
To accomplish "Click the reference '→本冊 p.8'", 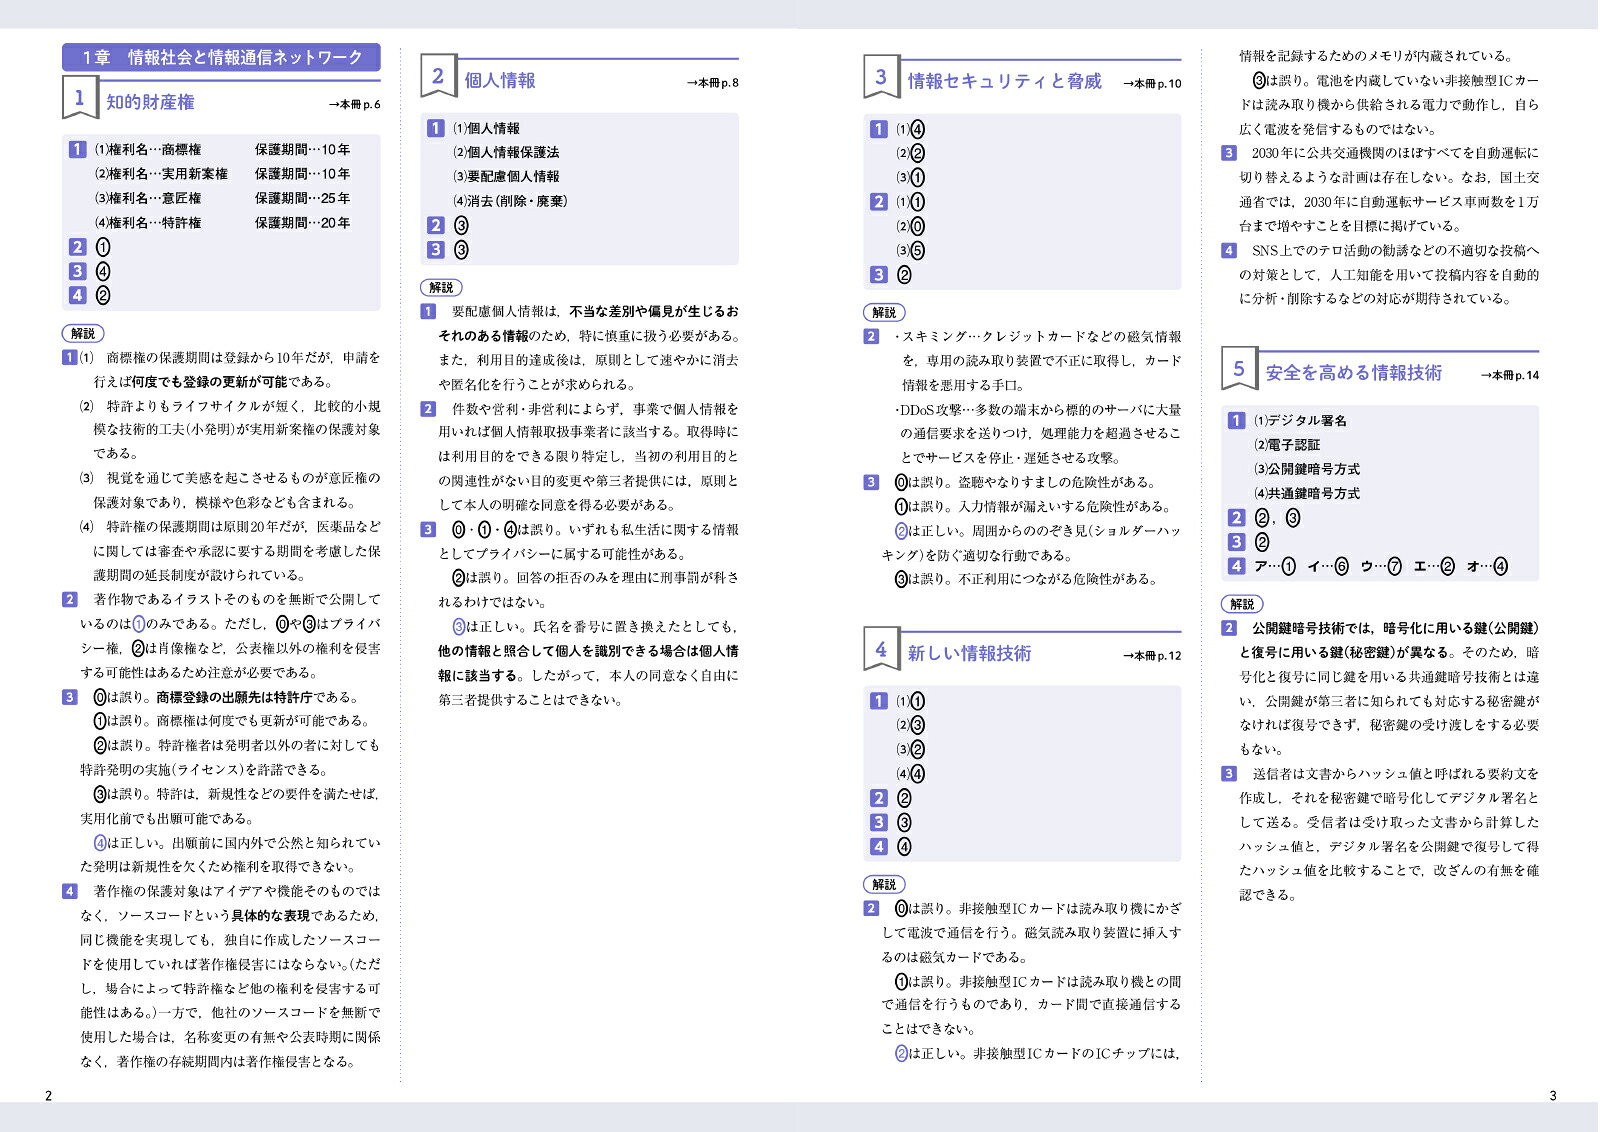I will click(712, 83).
